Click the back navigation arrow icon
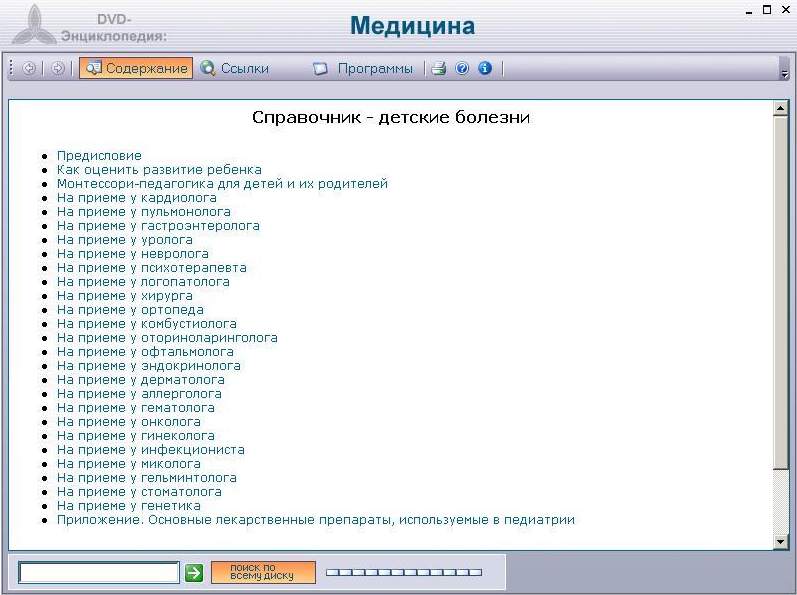 coord(29,69)
